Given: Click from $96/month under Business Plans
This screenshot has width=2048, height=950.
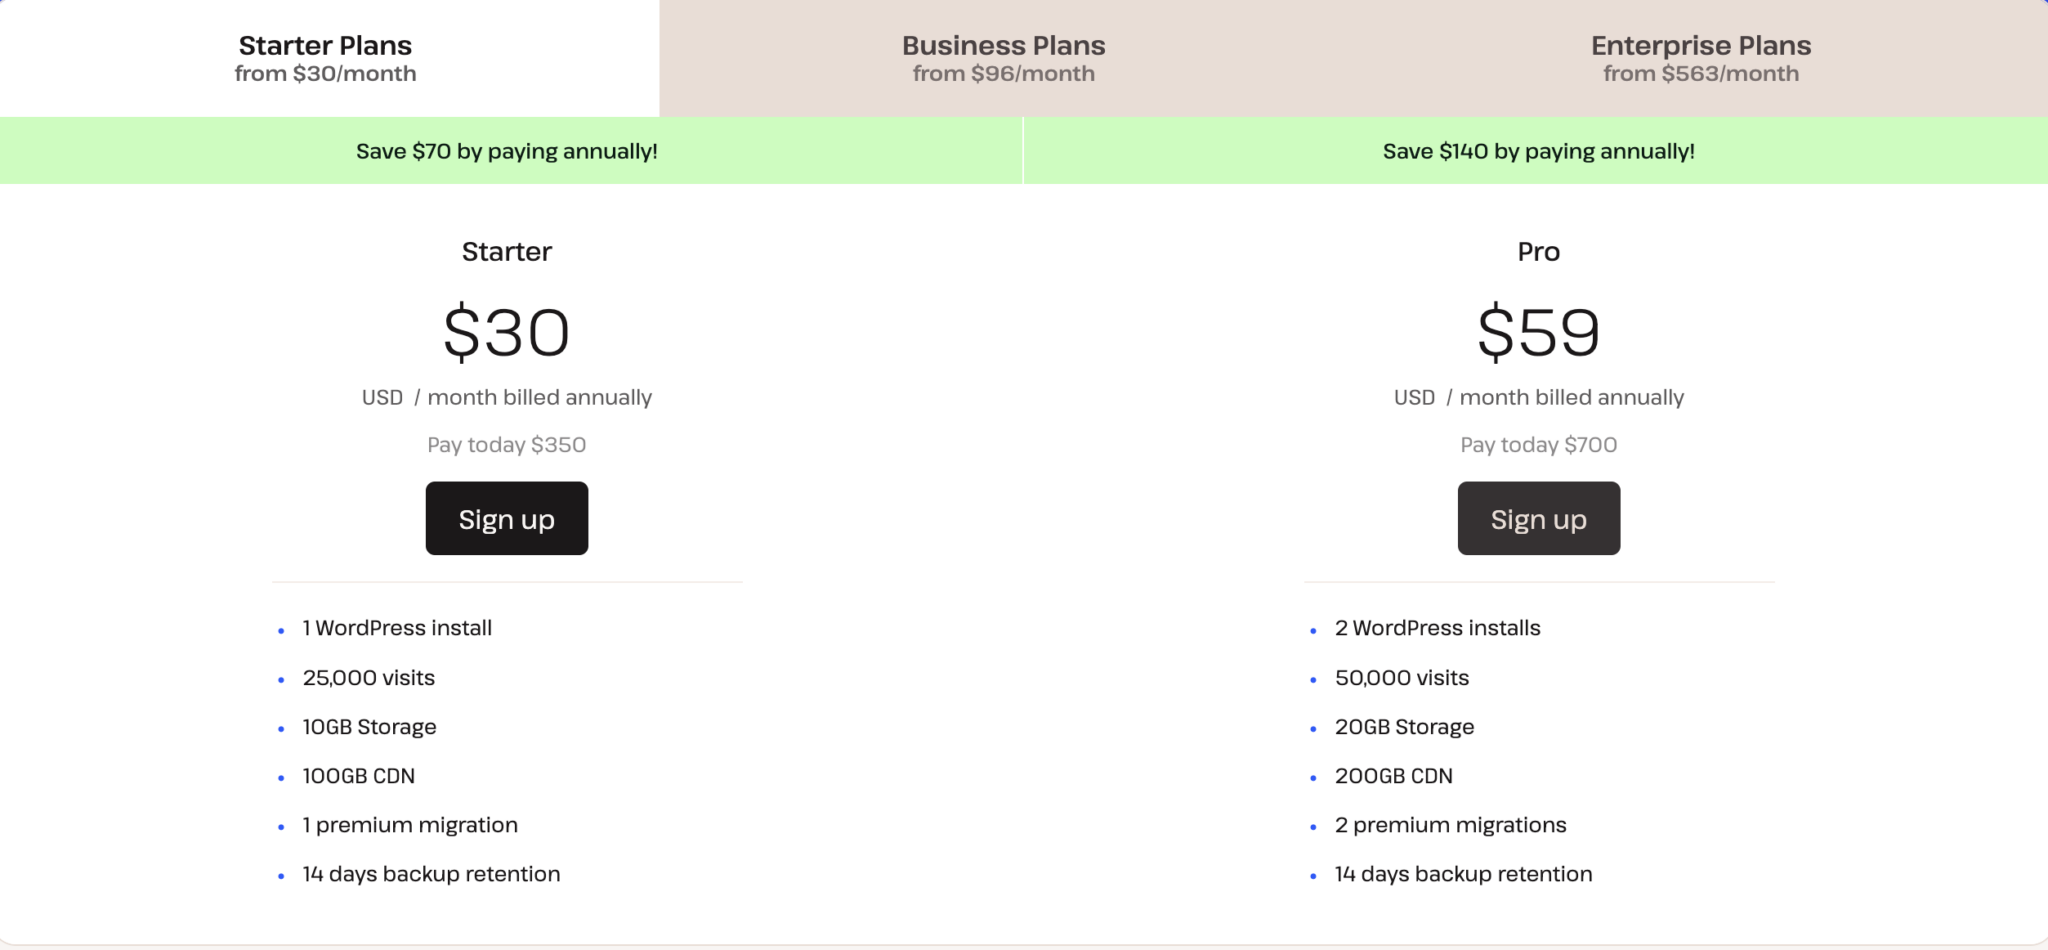Looking at the screenshot, I should click(x=1003, y=73).
